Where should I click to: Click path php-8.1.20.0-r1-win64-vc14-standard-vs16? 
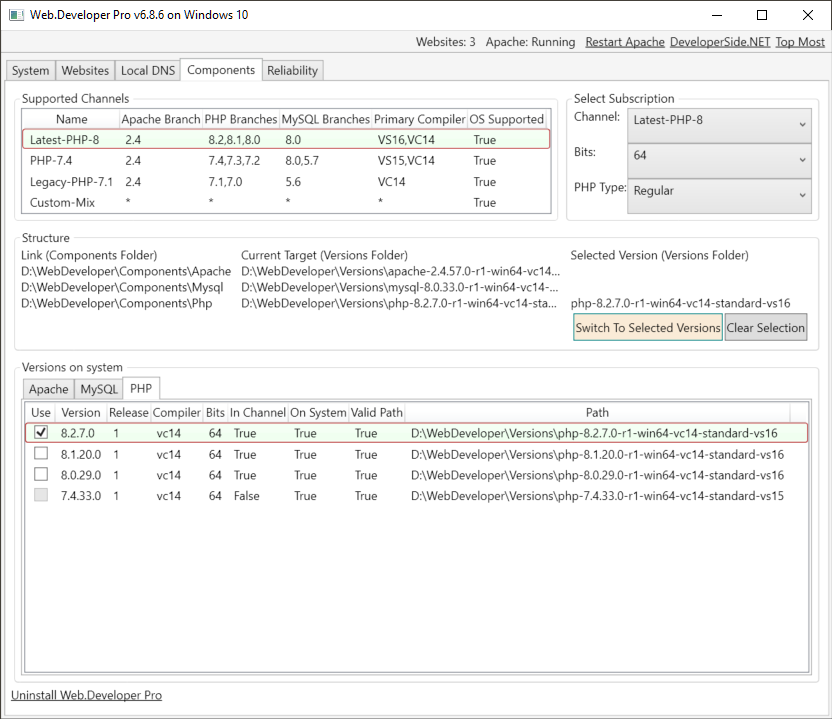pos(597,454)
